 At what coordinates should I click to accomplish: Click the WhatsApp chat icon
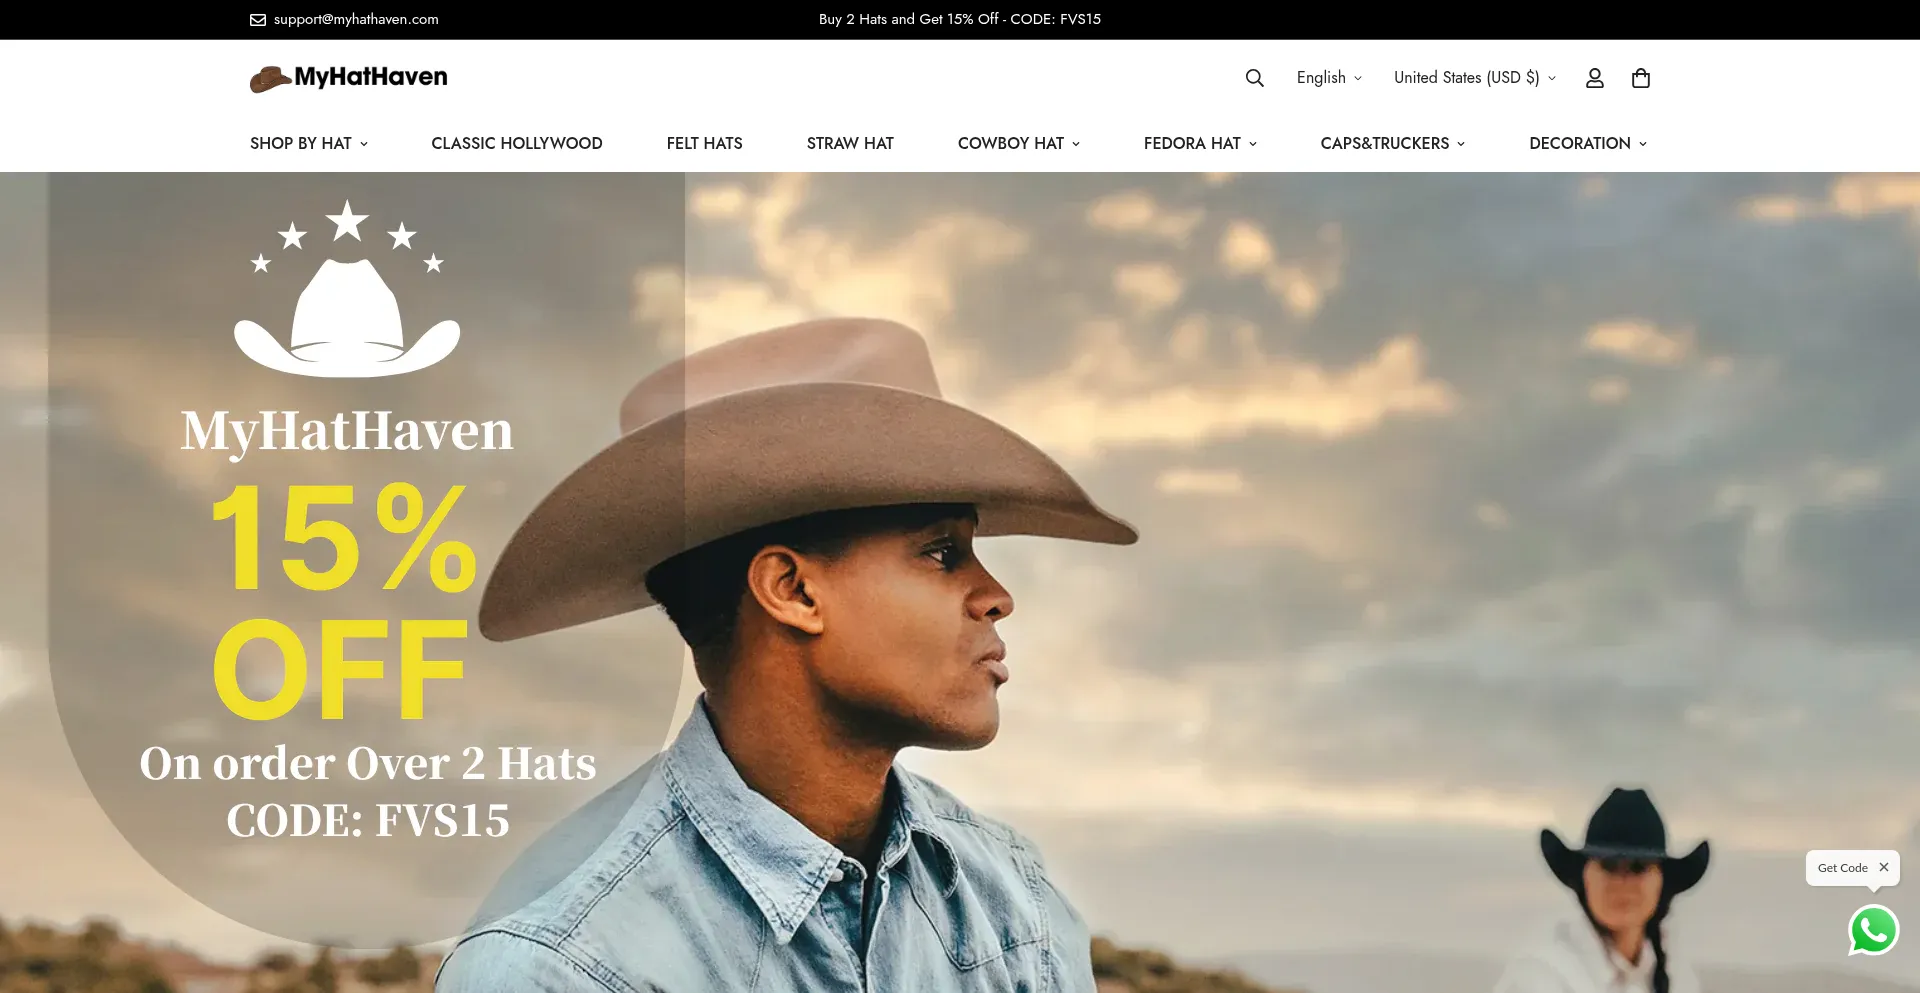[1874, 930]
